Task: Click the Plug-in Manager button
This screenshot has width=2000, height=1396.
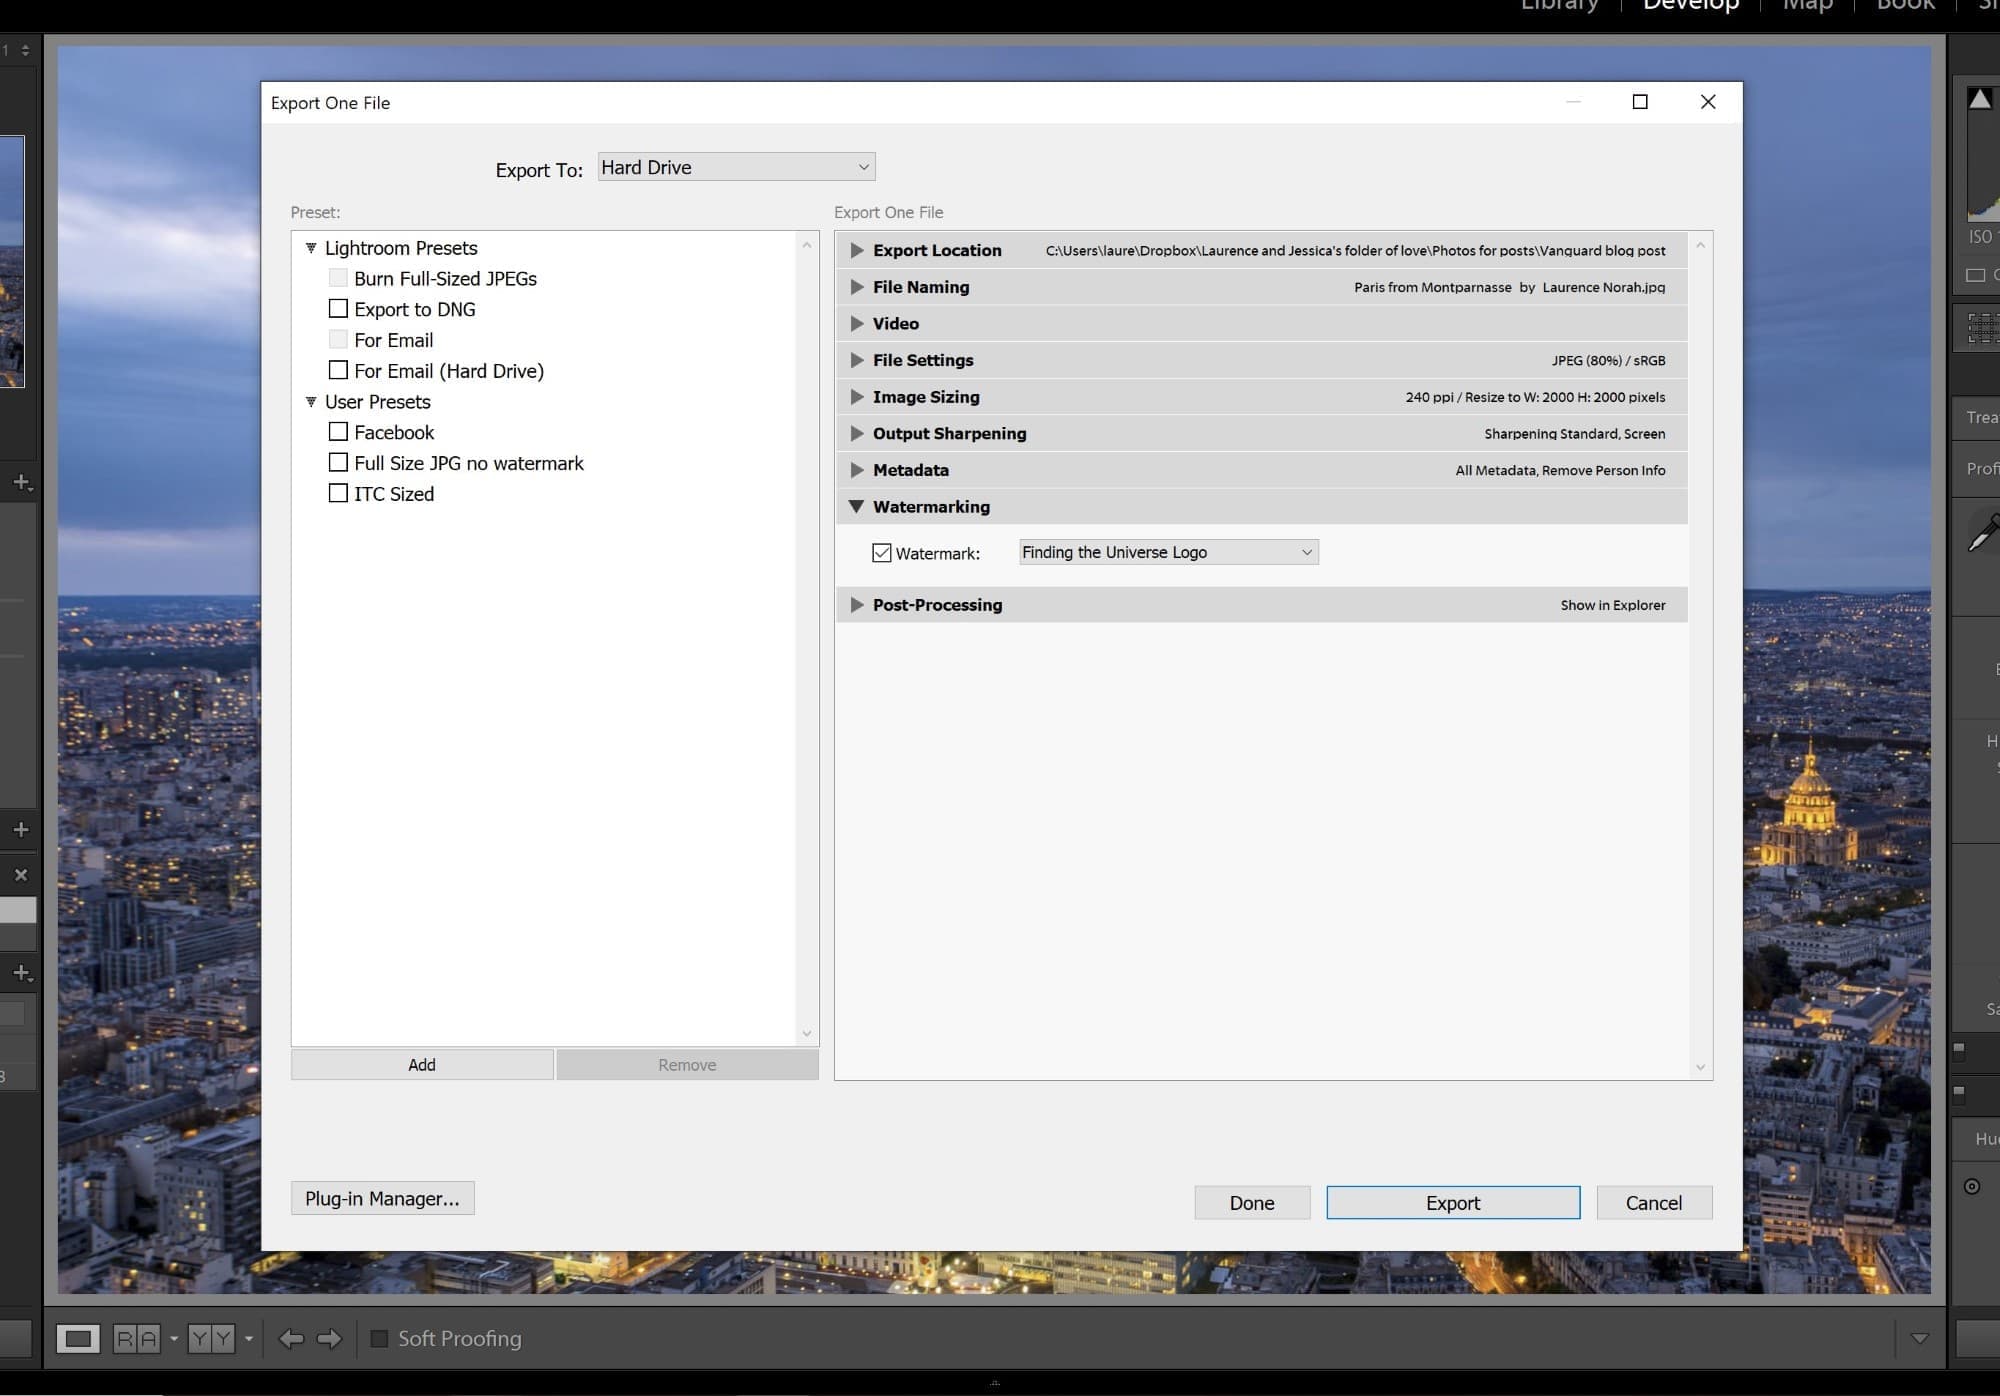Action: (x=381, y=1199)
